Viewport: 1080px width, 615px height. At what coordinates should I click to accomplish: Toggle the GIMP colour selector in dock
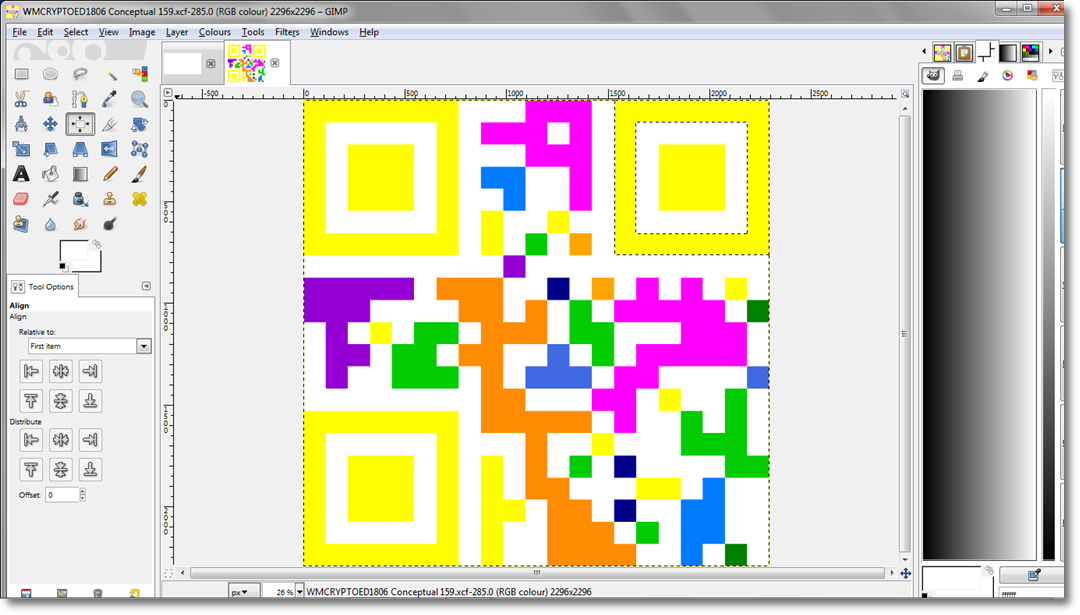click(x=933, y=76)
